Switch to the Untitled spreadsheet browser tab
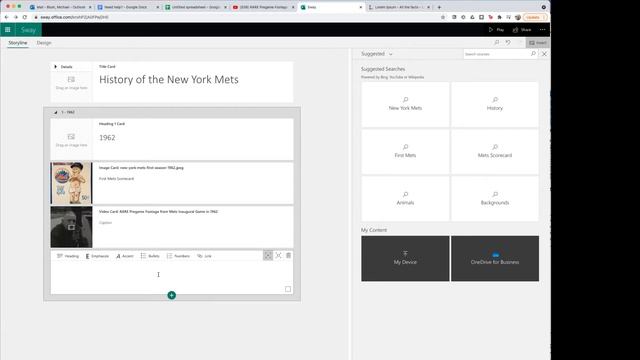640x360 pixels. pos(196,7)
